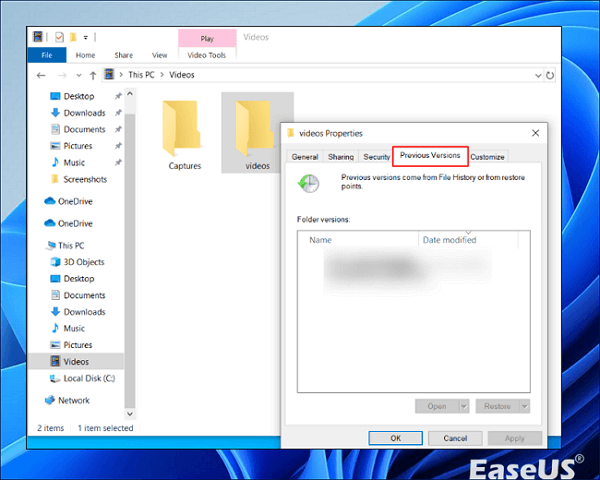Open pinned Music in Quick access

[74, 163]
